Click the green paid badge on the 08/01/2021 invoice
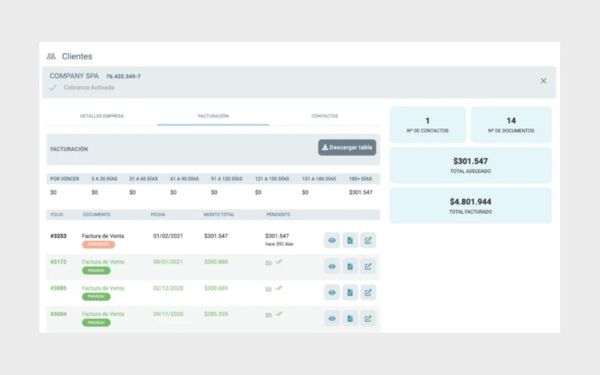Image resolution: width=600 pixels, height=375 pixels. [96, 271]
